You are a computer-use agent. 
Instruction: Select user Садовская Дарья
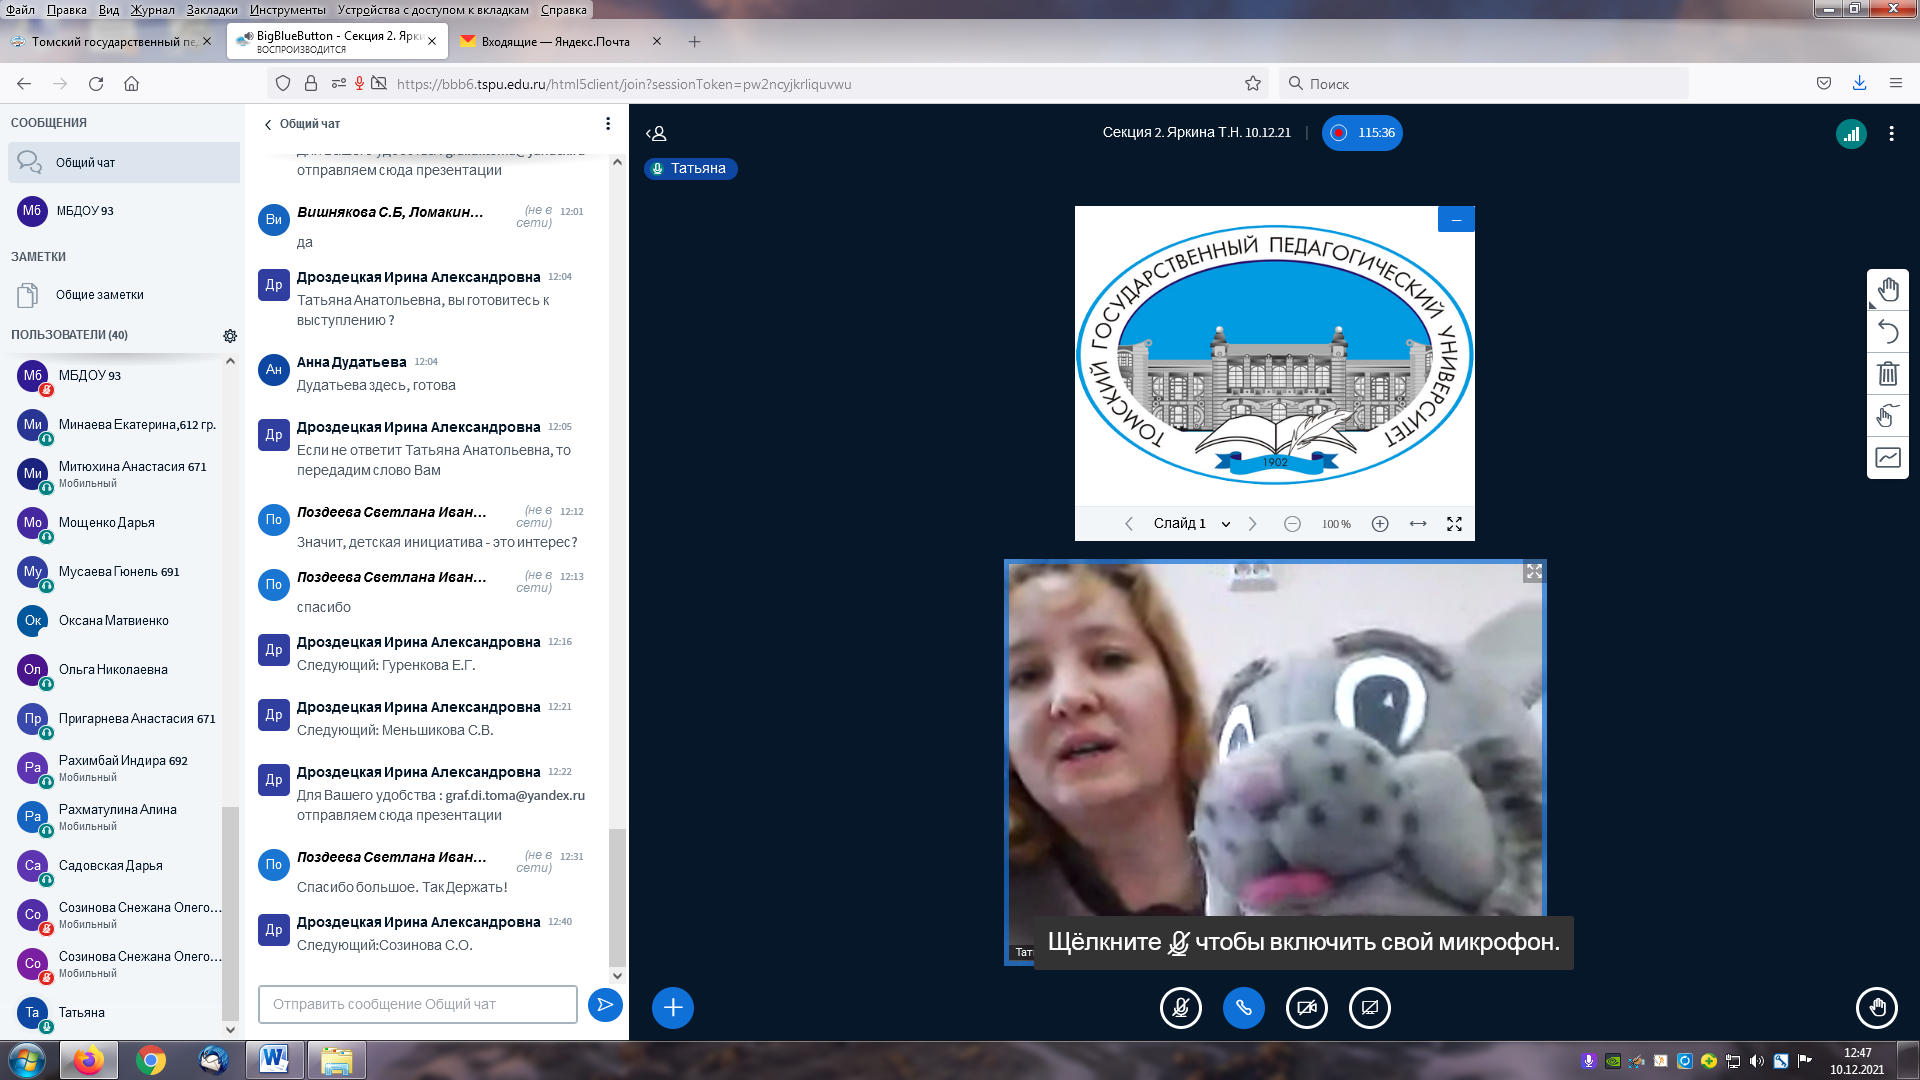click(118, 866)
